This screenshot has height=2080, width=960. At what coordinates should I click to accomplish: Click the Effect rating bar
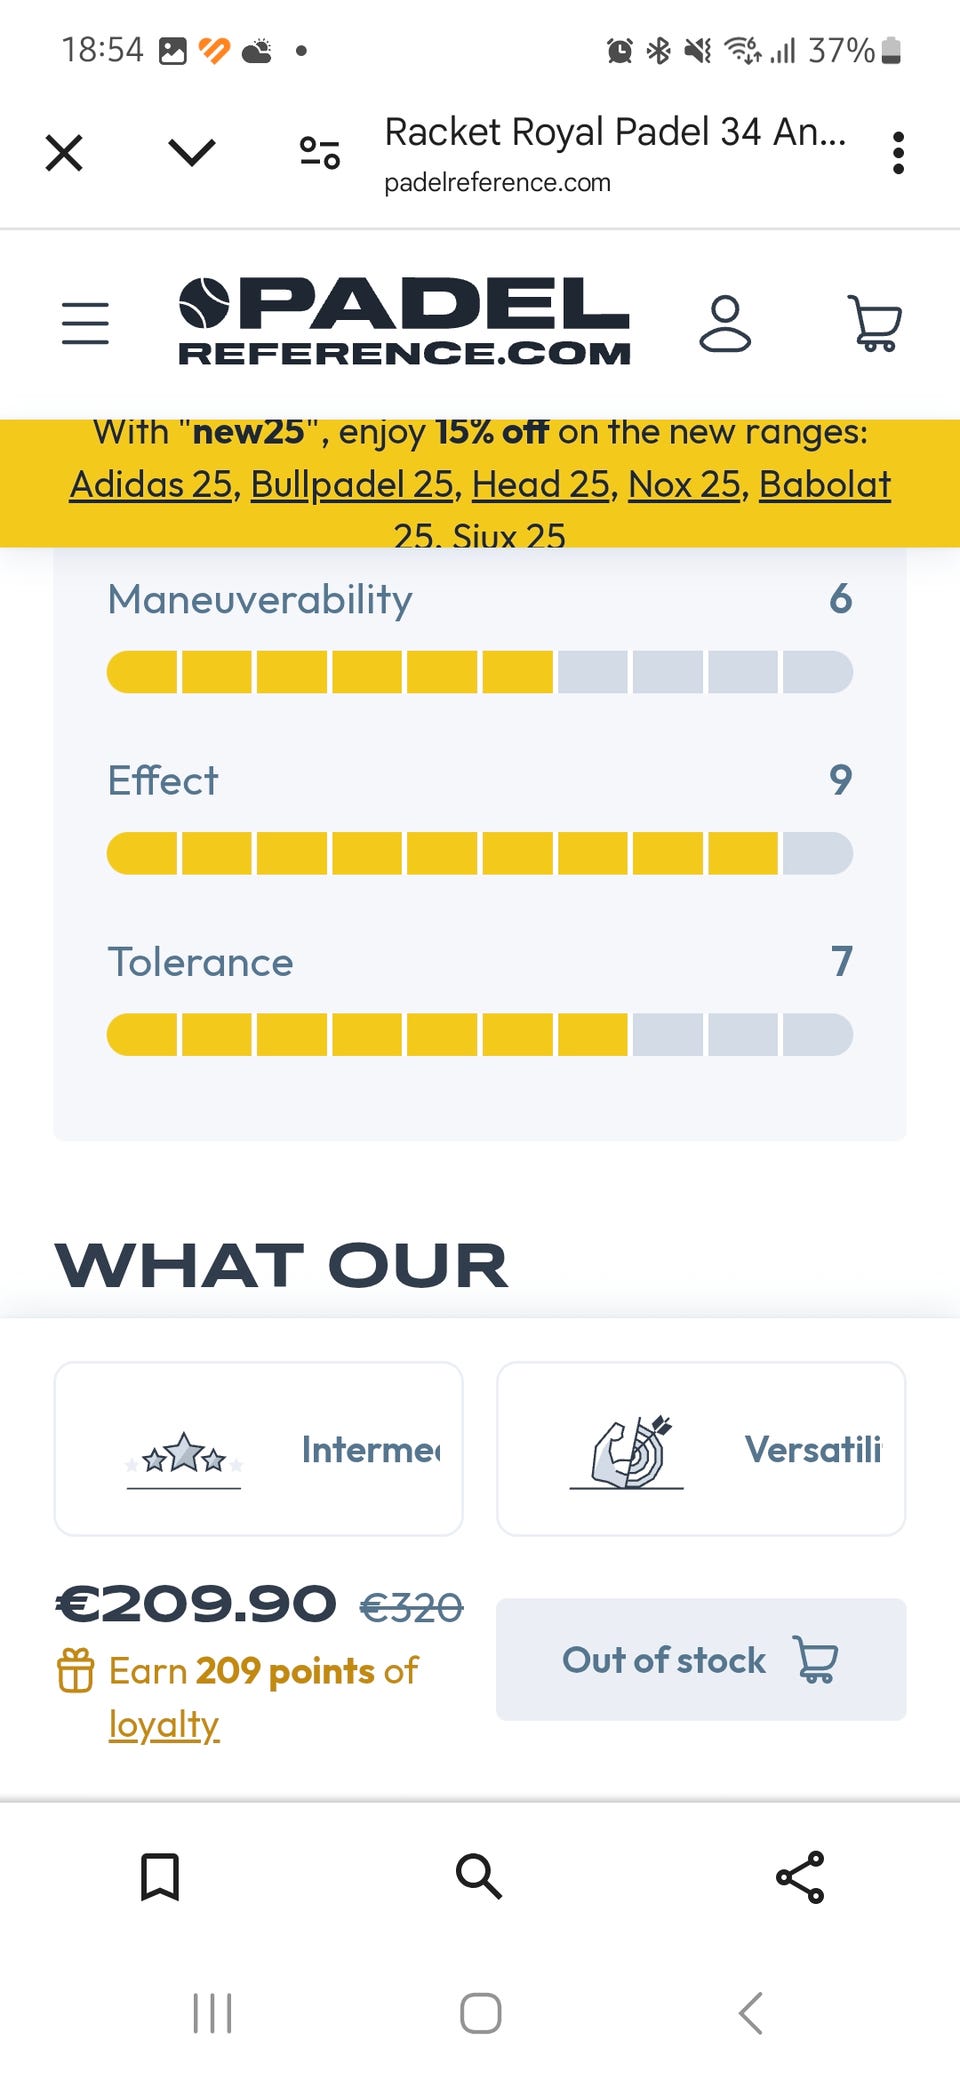pyautogui.click(x=479, y=853)
